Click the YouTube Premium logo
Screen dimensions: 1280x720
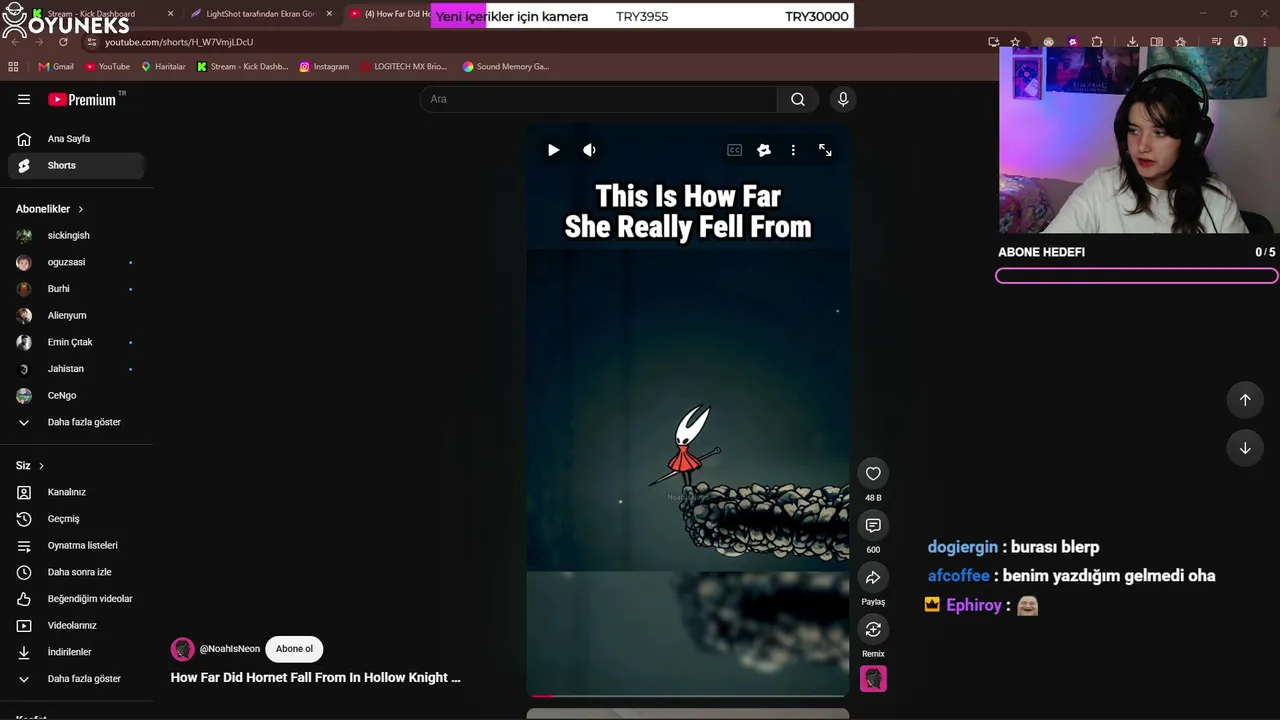[x=82, y=99]
